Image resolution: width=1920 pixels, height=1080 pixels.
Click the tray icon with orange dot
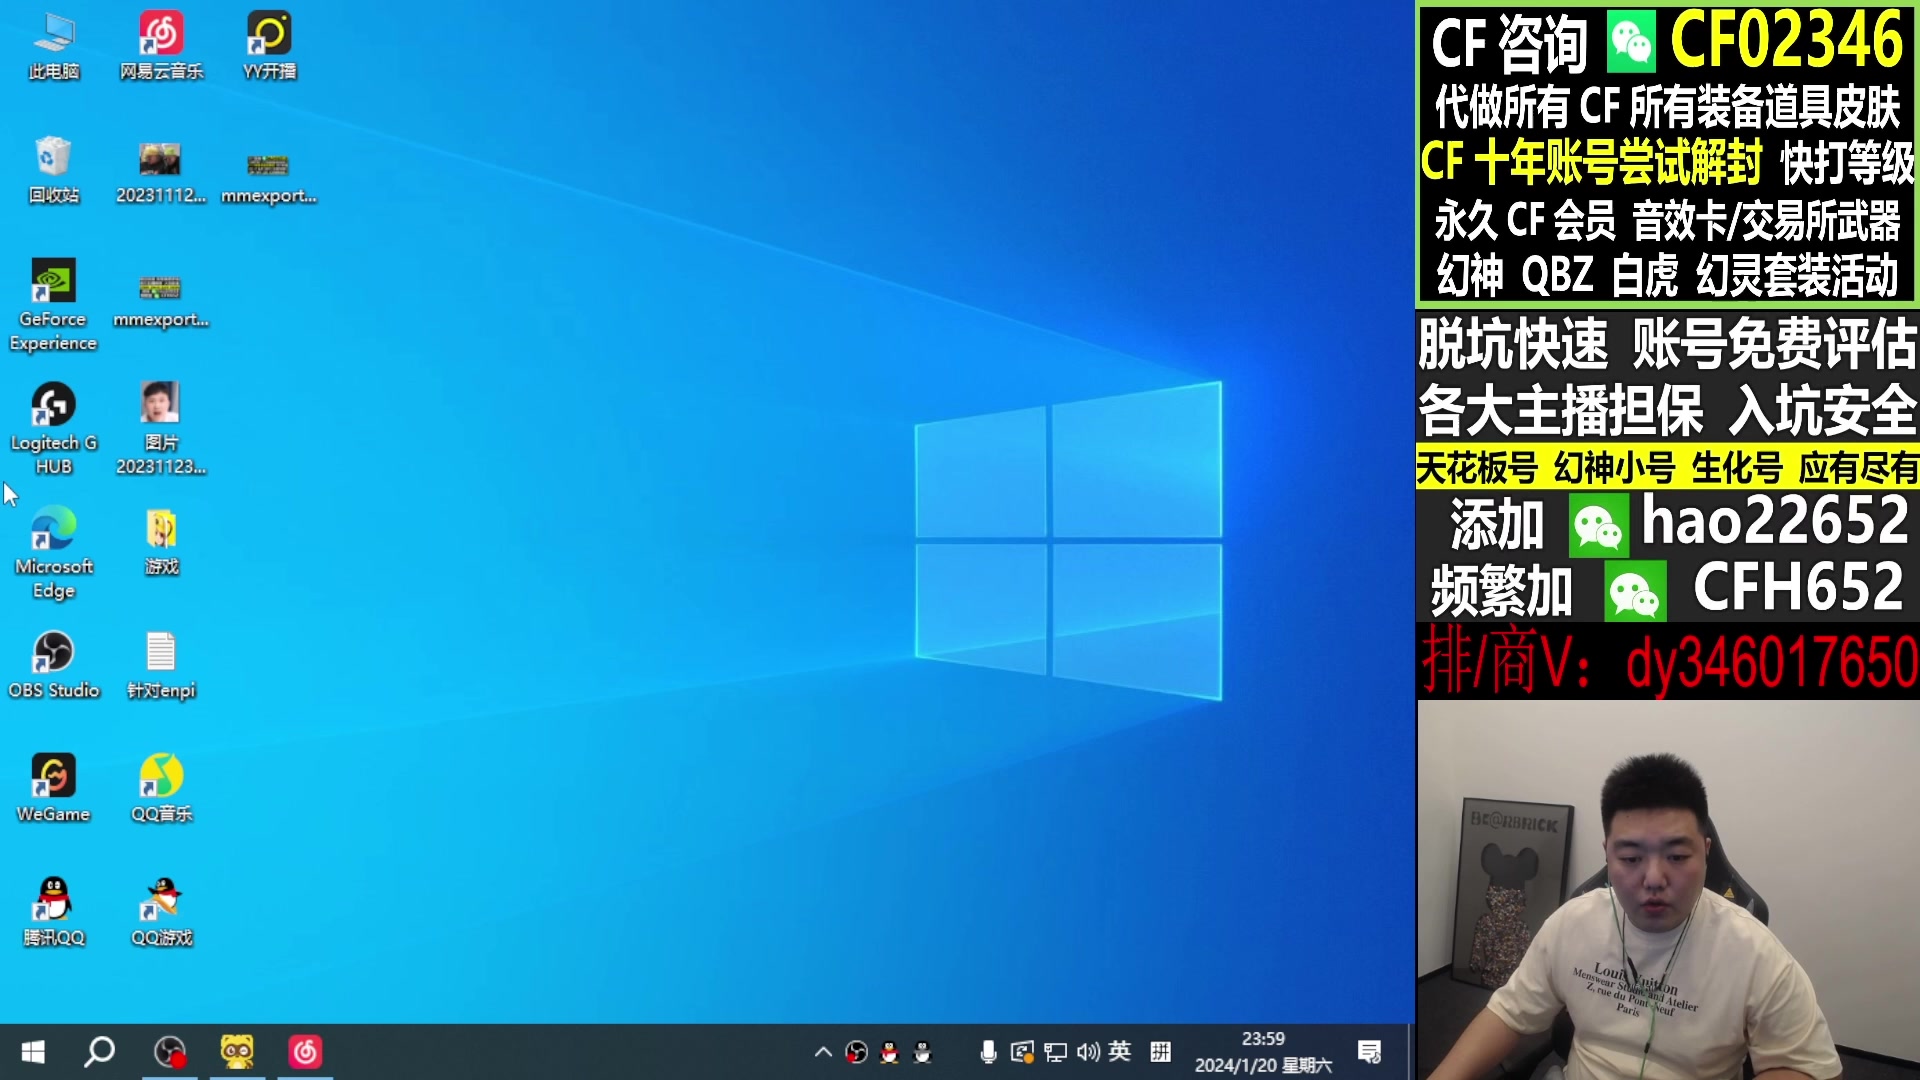1022,1052
